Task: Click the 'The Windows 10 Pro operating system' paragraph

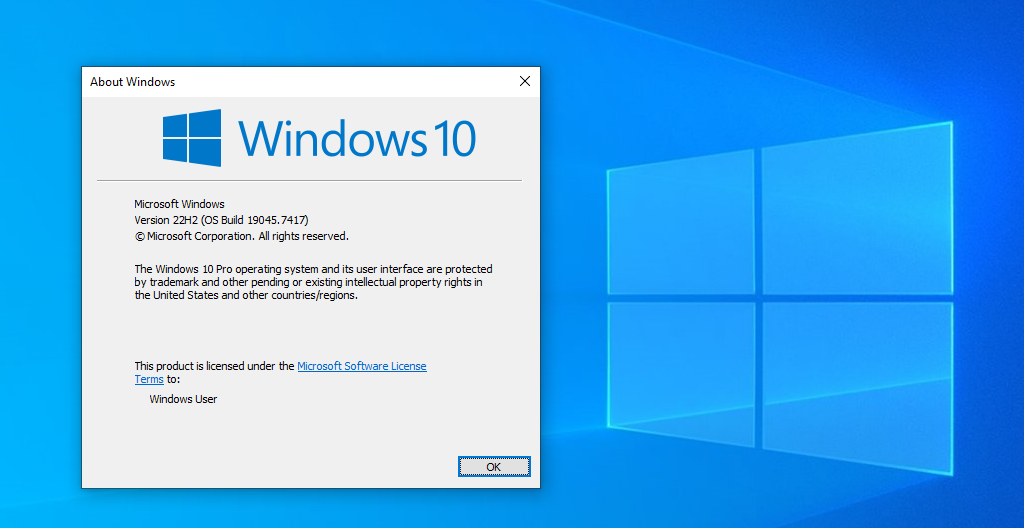Action: [313, 282]
